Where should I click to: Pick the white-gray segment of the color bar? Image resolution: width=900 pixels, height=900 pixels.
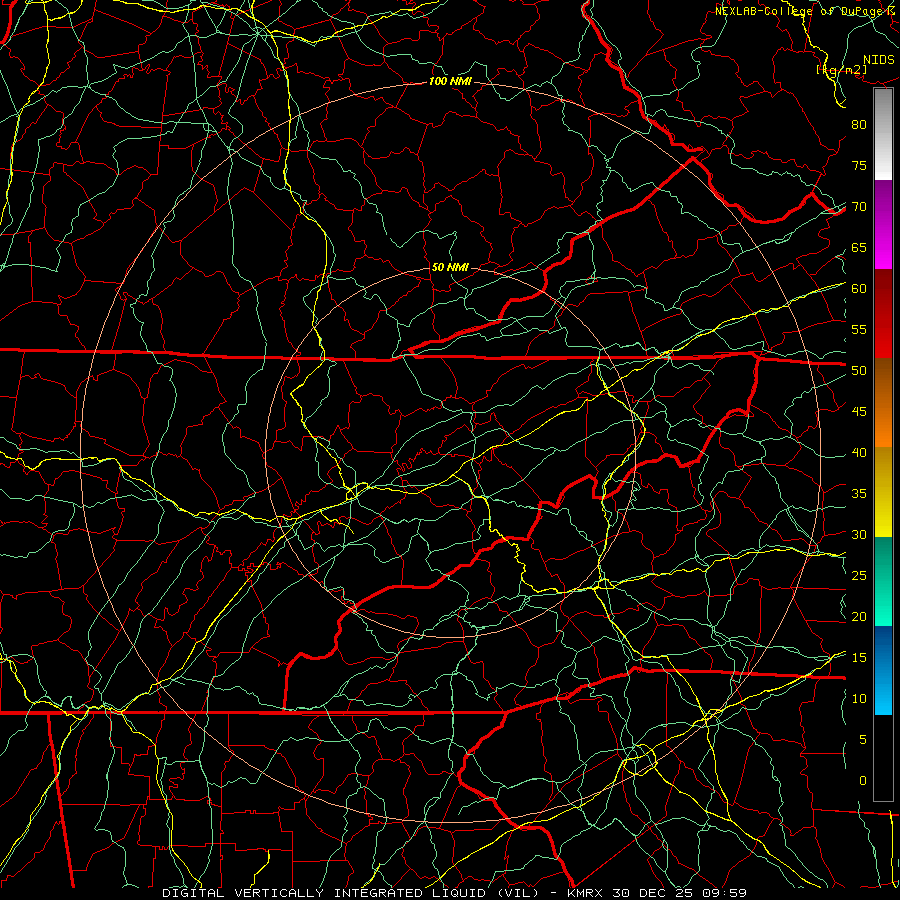click(883, 134)
